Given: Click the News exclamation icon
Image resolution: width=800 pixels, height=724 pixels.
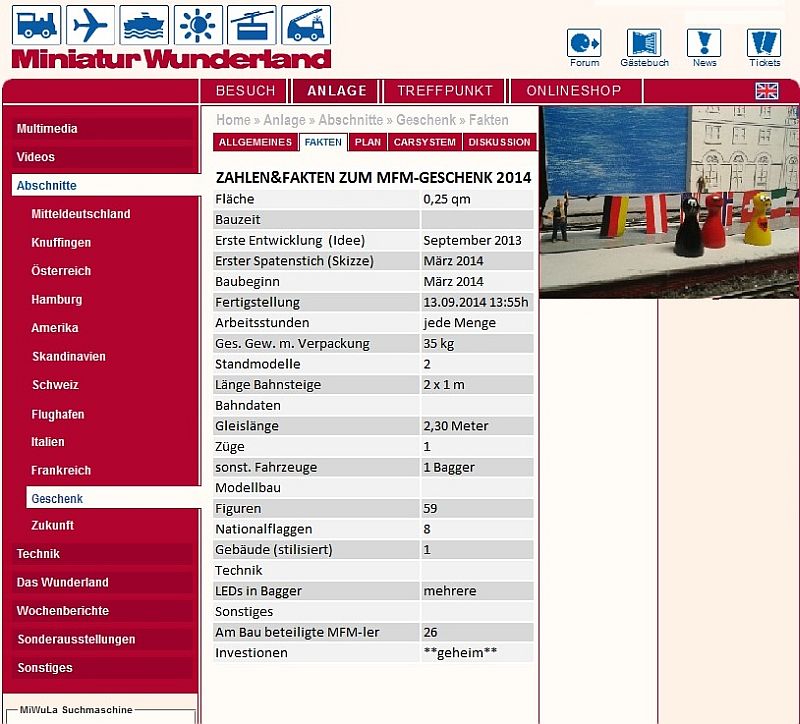Looking at the screenshot, I should coord(704,43).
